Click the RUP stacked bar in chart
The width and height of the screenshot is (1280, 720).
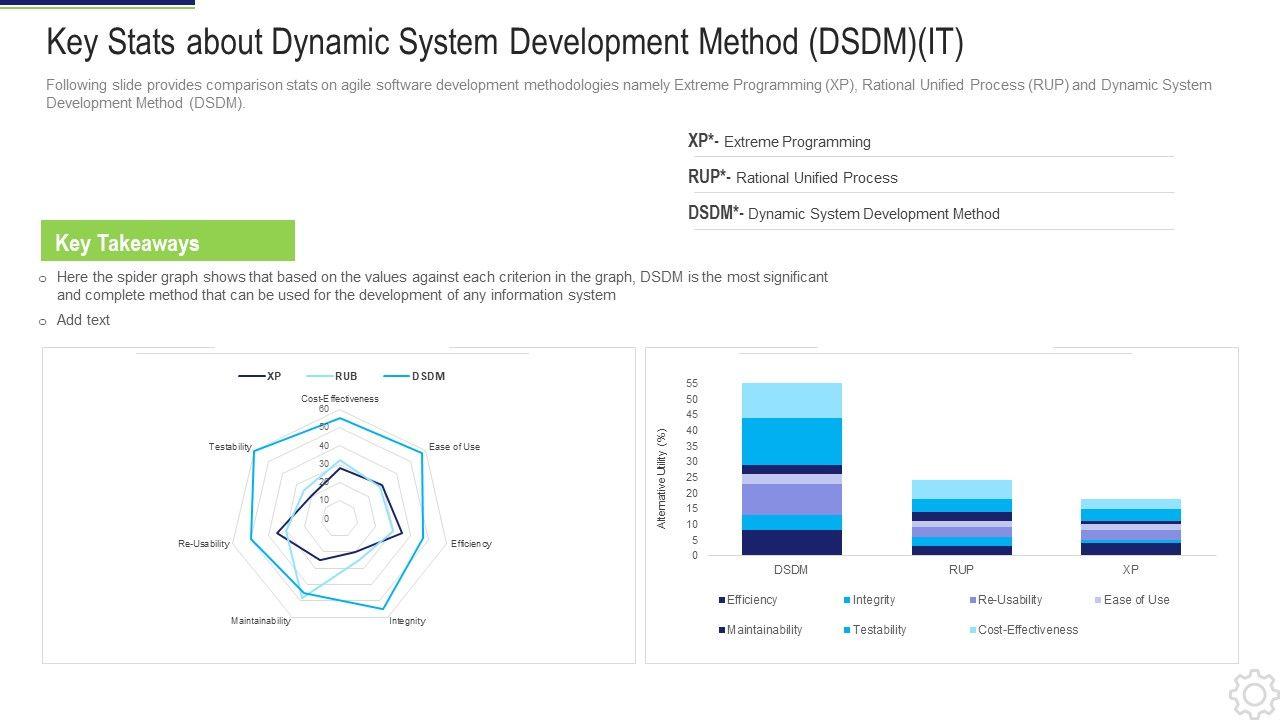pos(961,517)
